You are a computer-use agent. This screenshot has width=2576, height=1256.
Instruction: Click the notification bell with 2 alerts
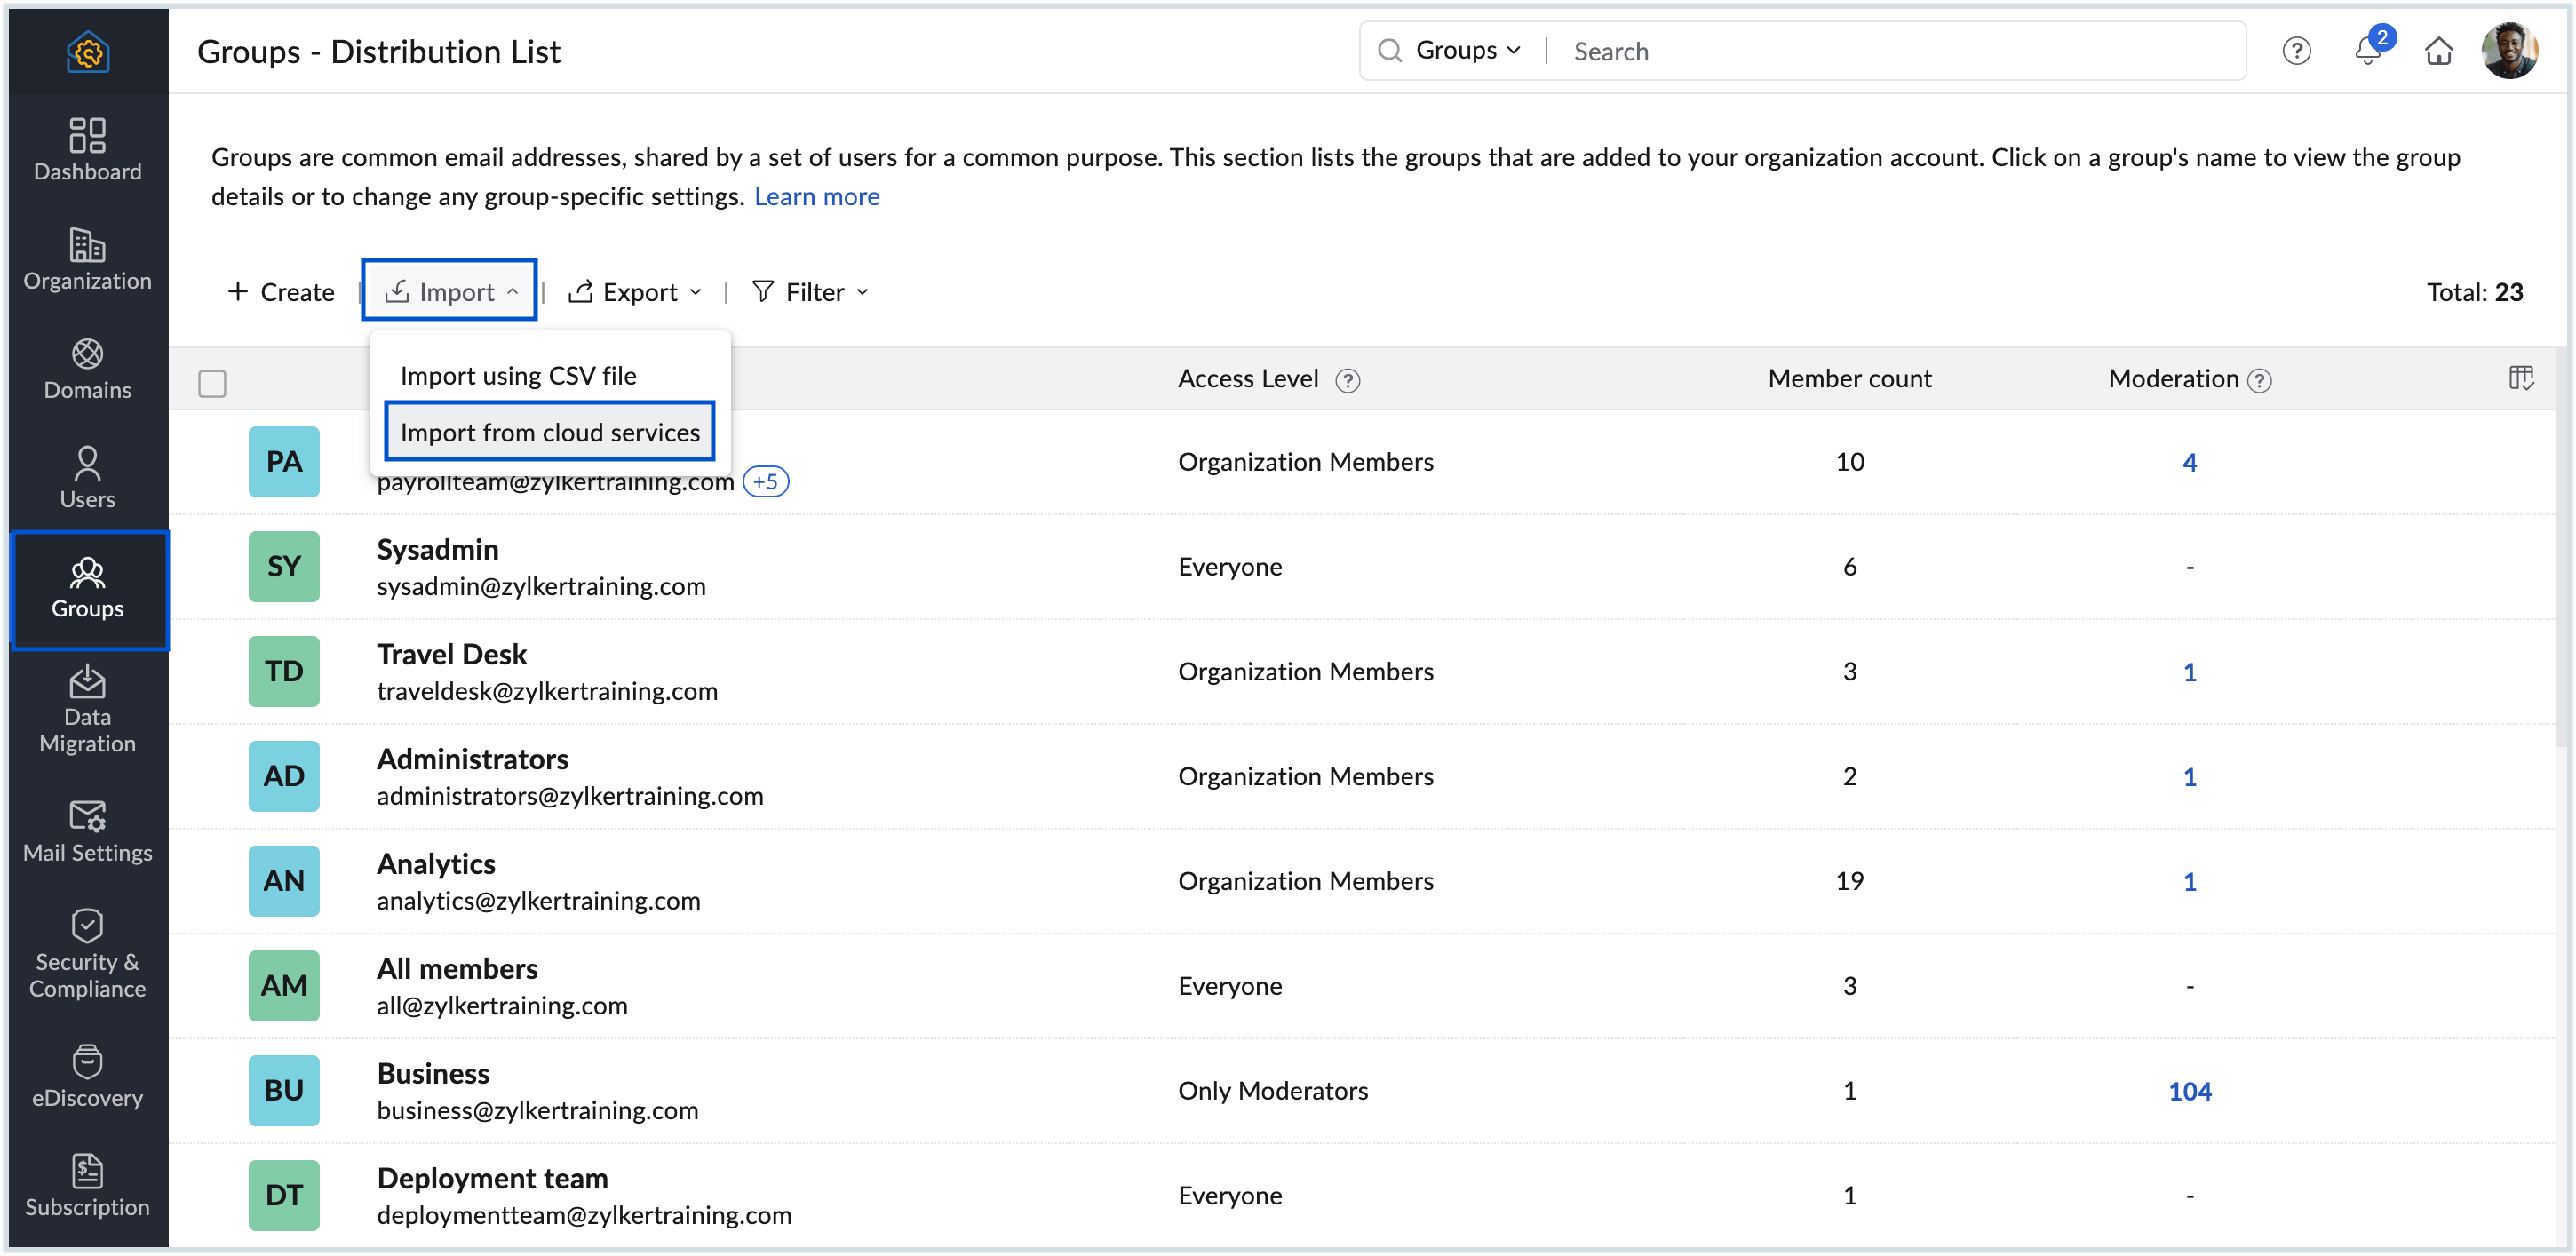[x=2367, y=51]
